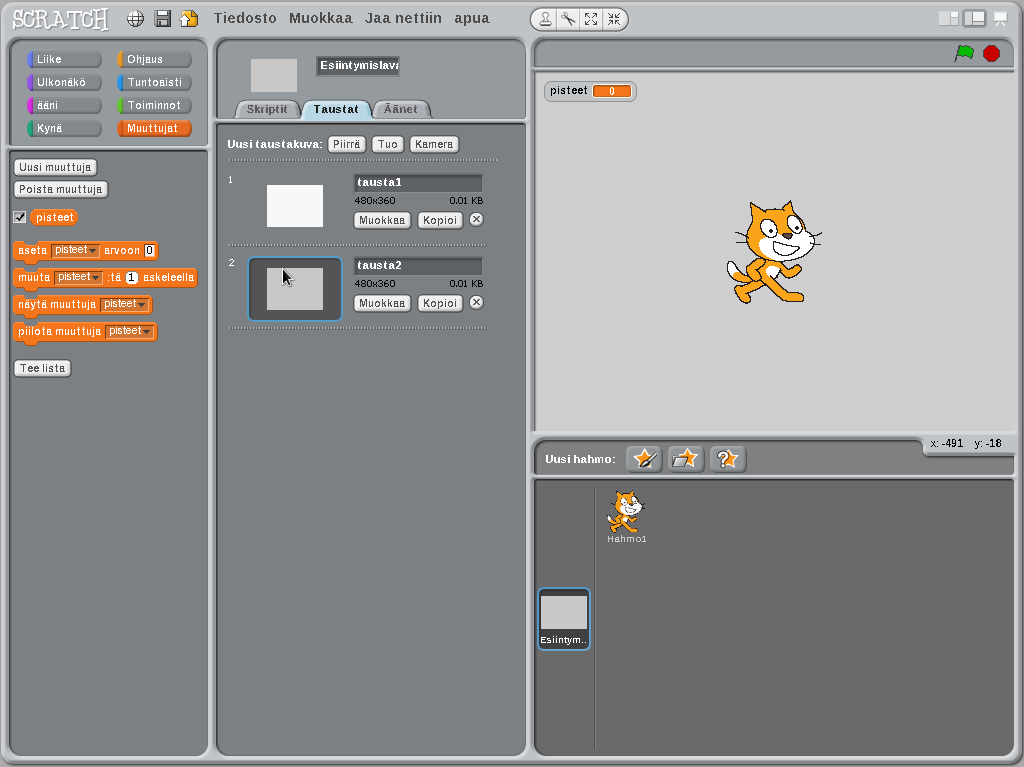The image size is (1024, 767).
Task: Click Poista muuttuja button
Action: [x=61, y=189]
